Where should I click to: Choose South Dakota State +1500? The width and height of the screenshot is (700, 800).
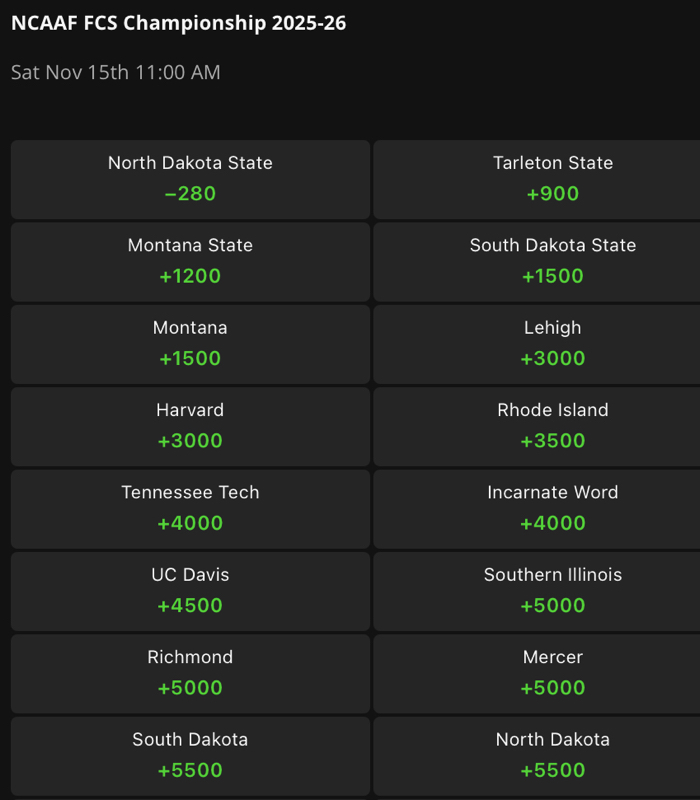[x=553, y=262]
